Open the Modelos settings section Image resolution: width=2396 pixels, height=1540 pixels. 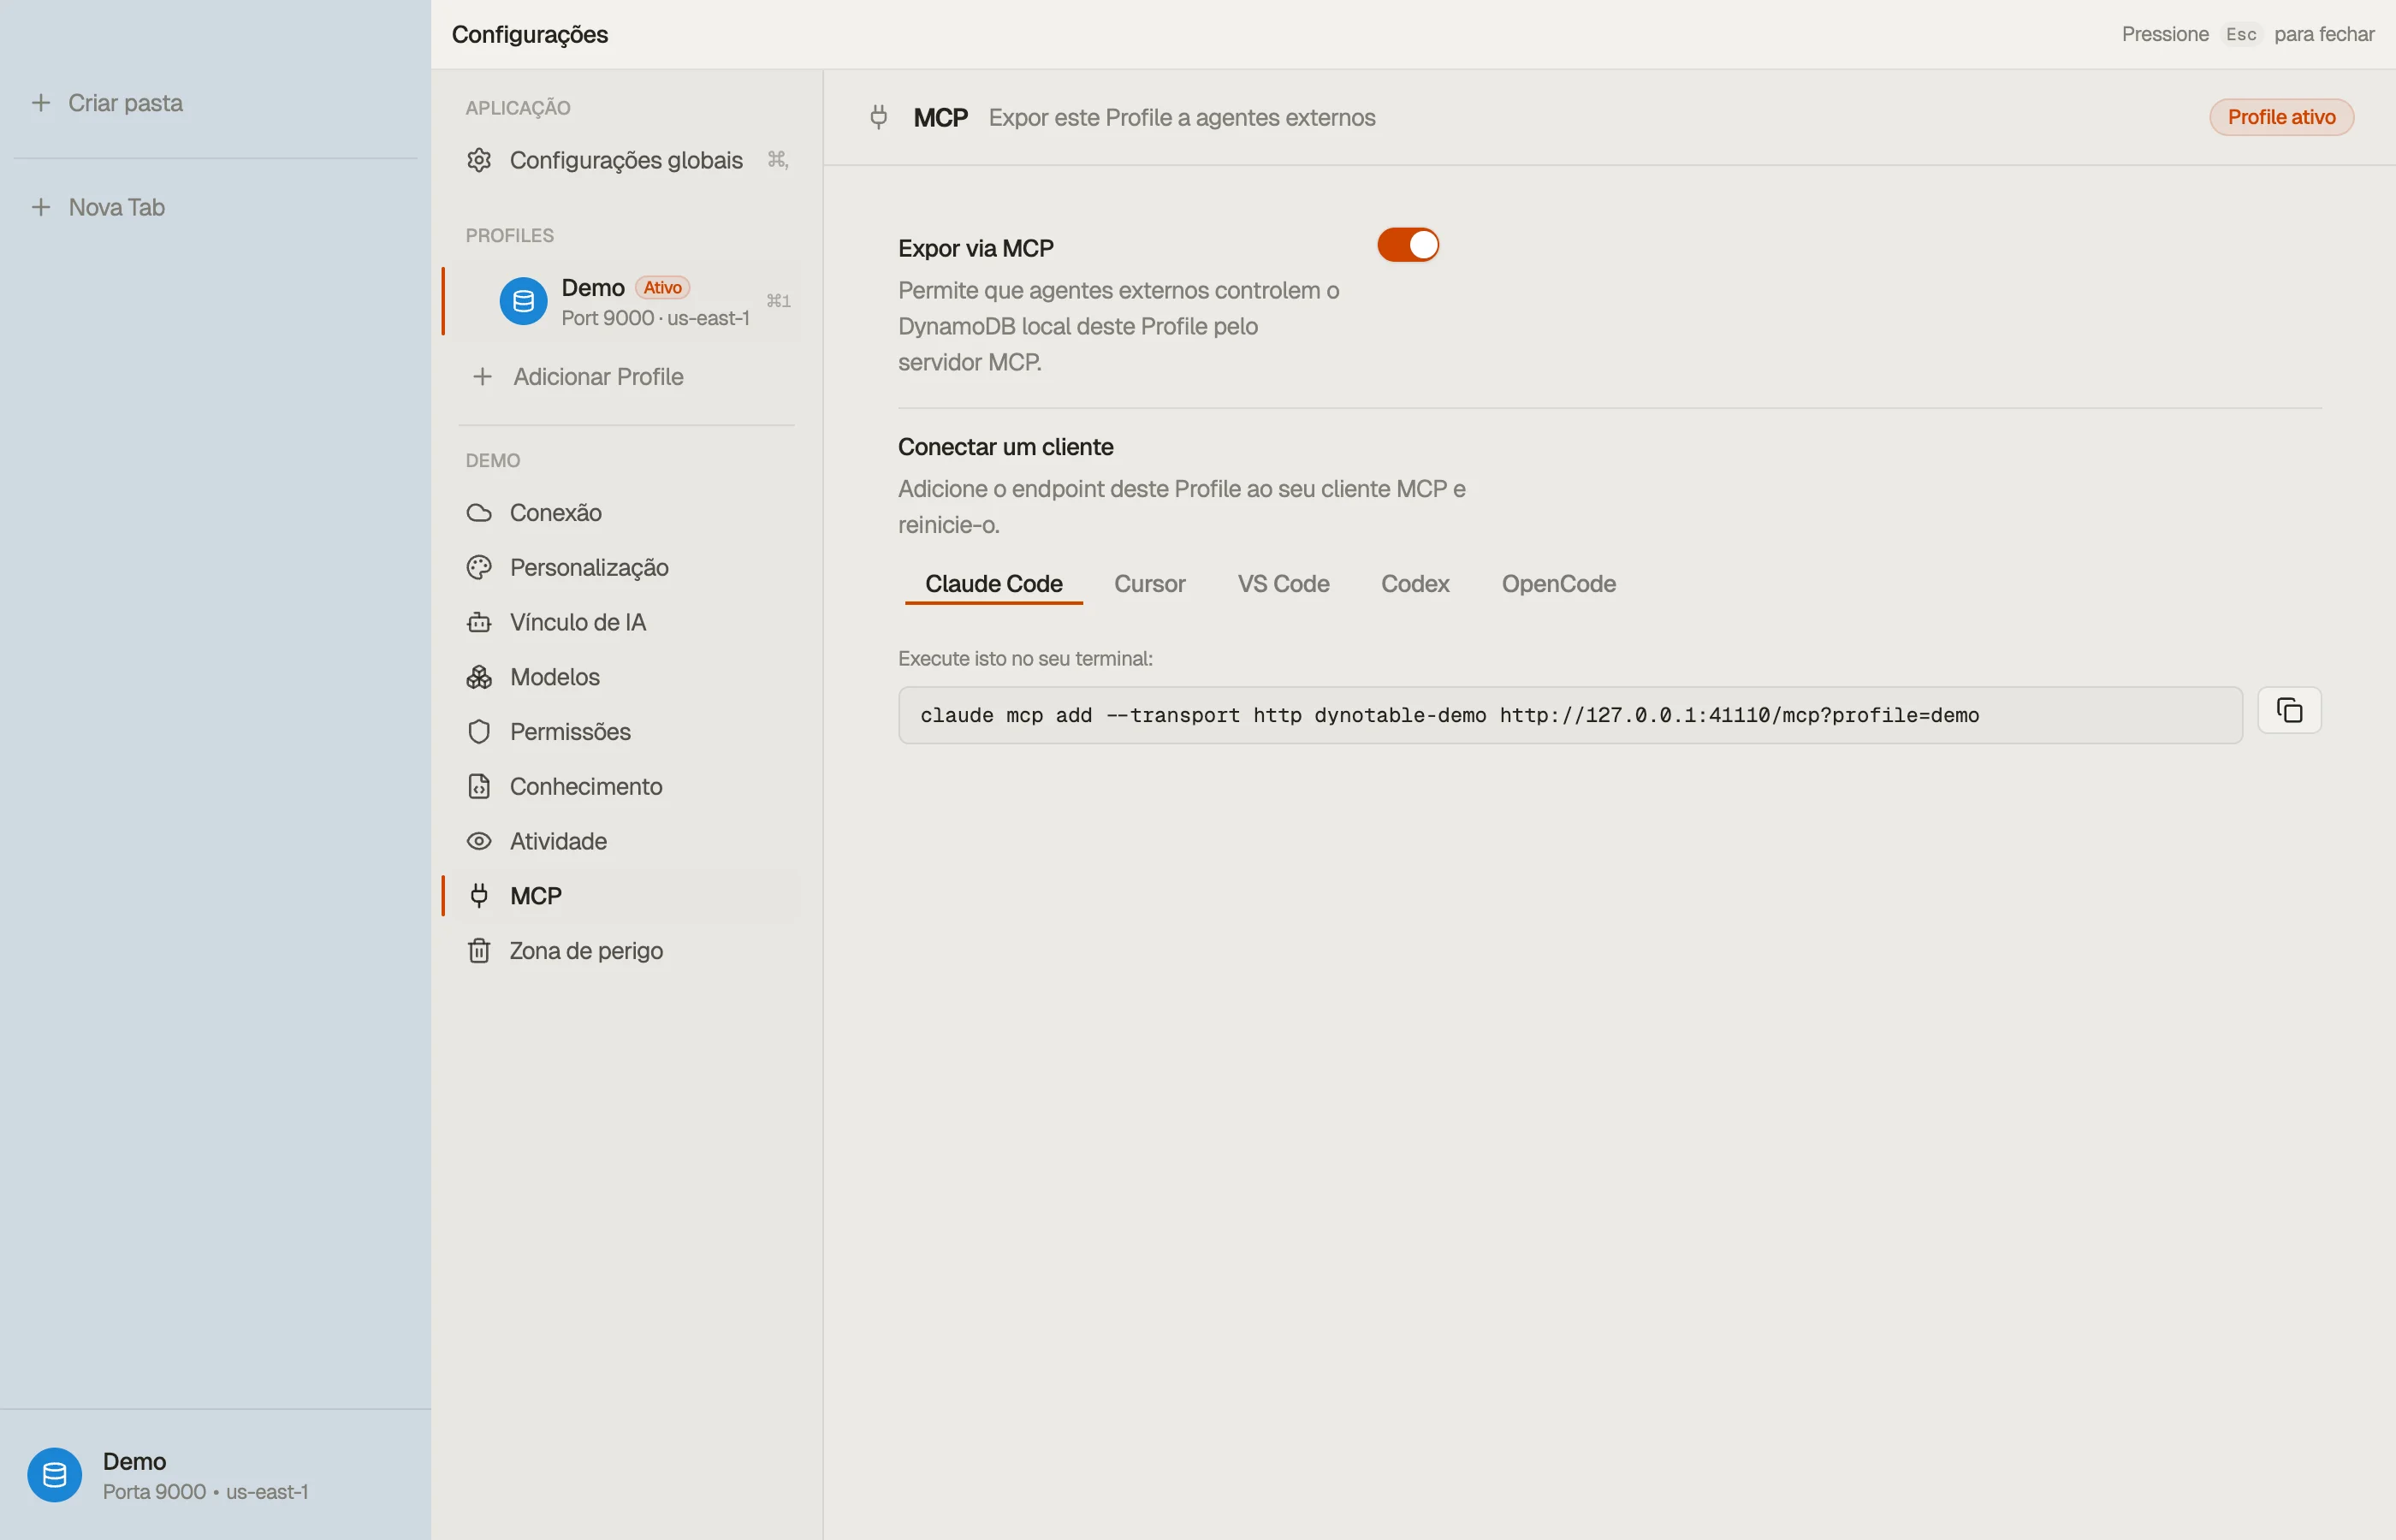(x=626, y=677)
